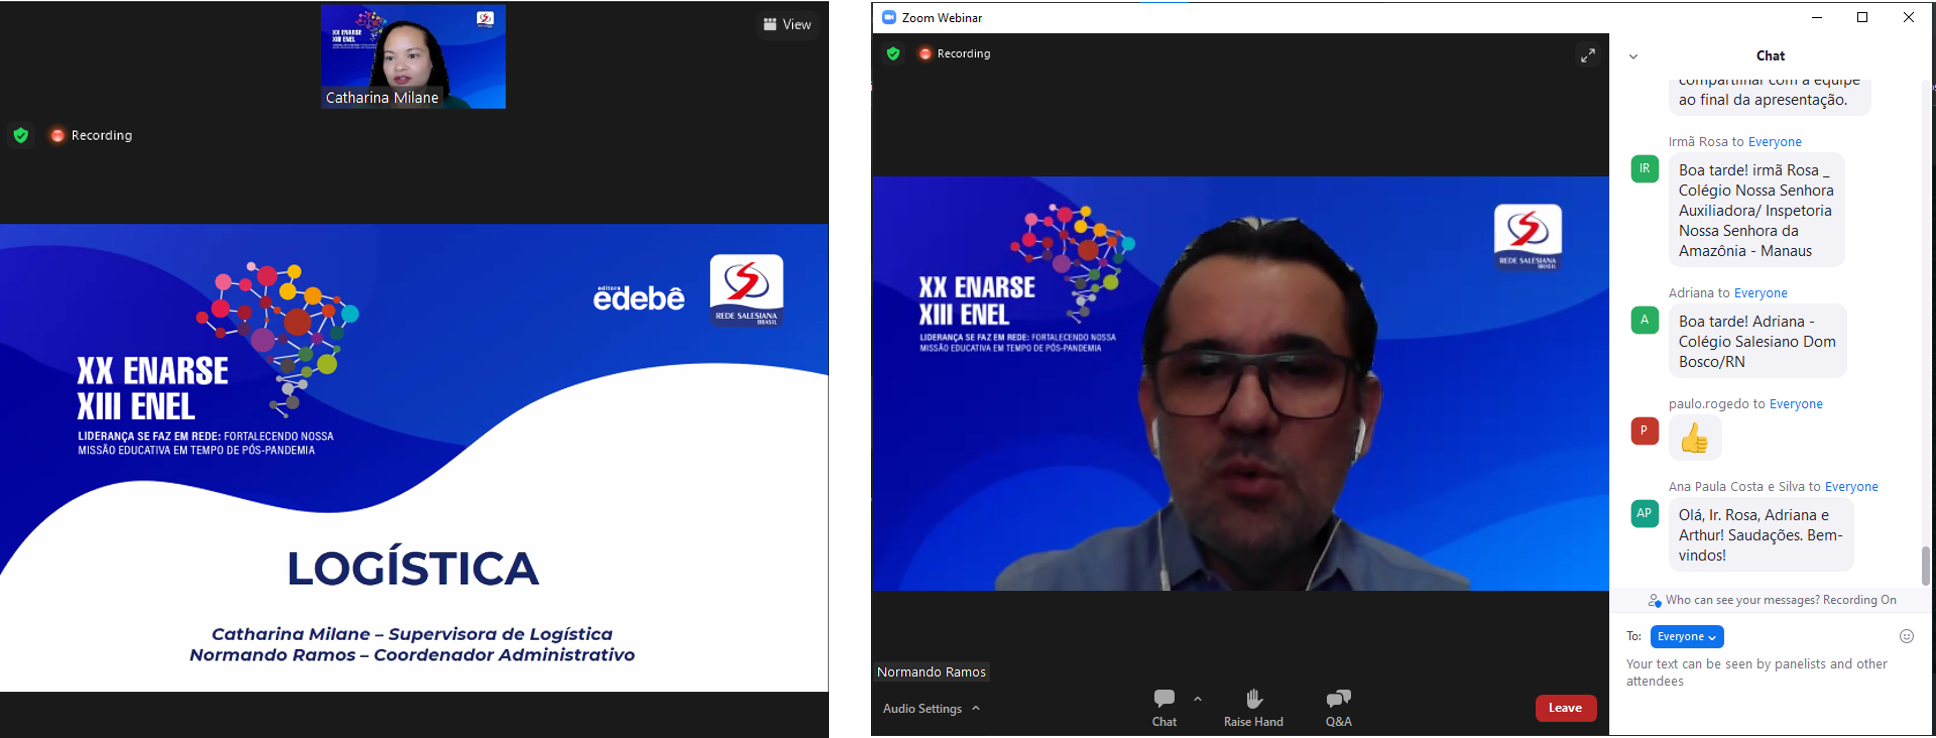Click the green encryption shield in left window
Image resolution: width=1936 pixels, height=738 pixels.
[21, 135]
